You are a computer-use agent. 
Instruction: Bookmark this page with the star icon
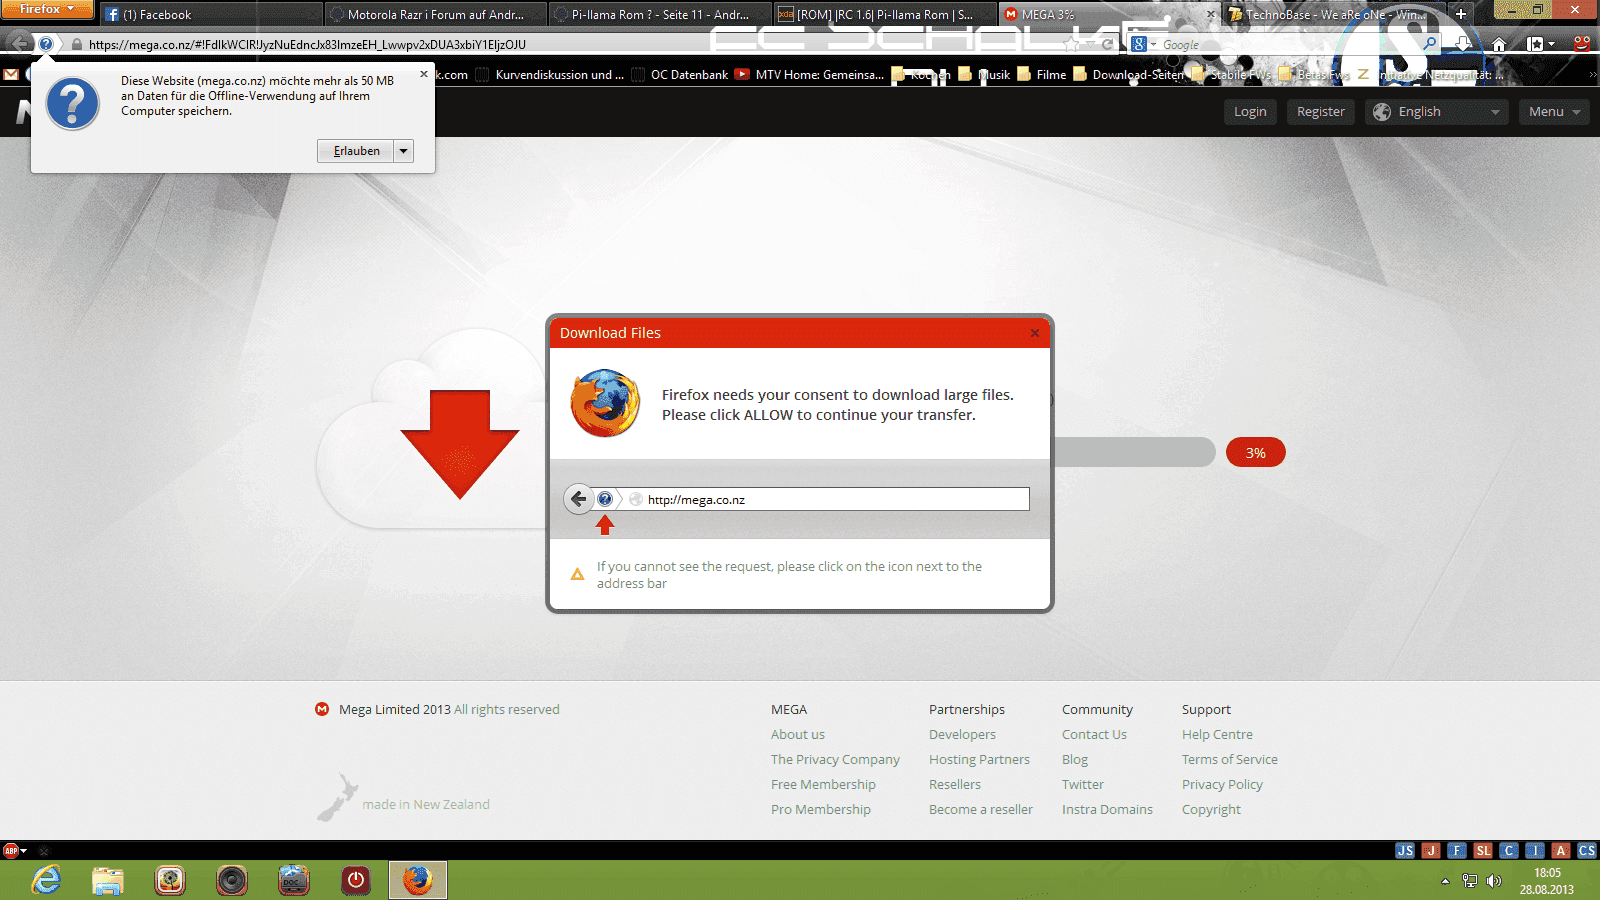[x=1072, y=44]
